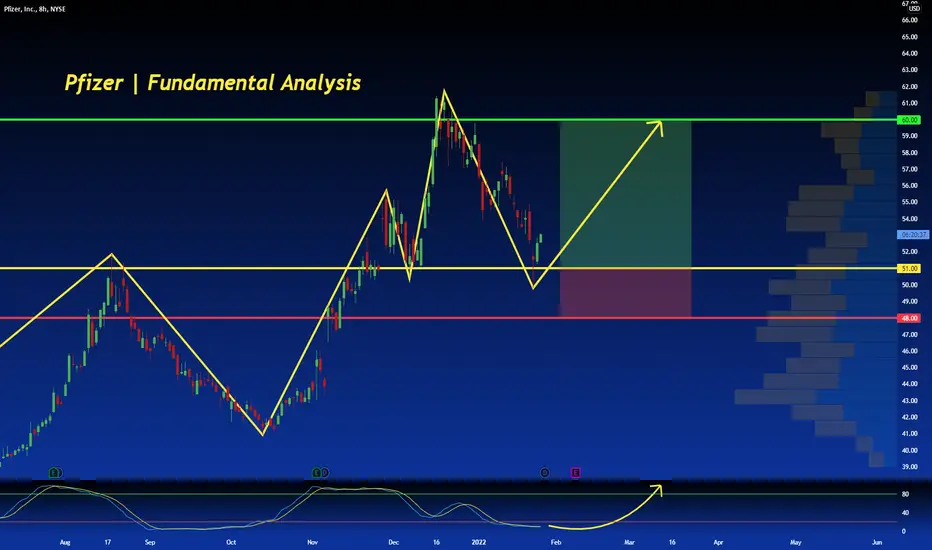Click the Sep label on time axis
The image size is (932, 550).
(x=150, y=542)
